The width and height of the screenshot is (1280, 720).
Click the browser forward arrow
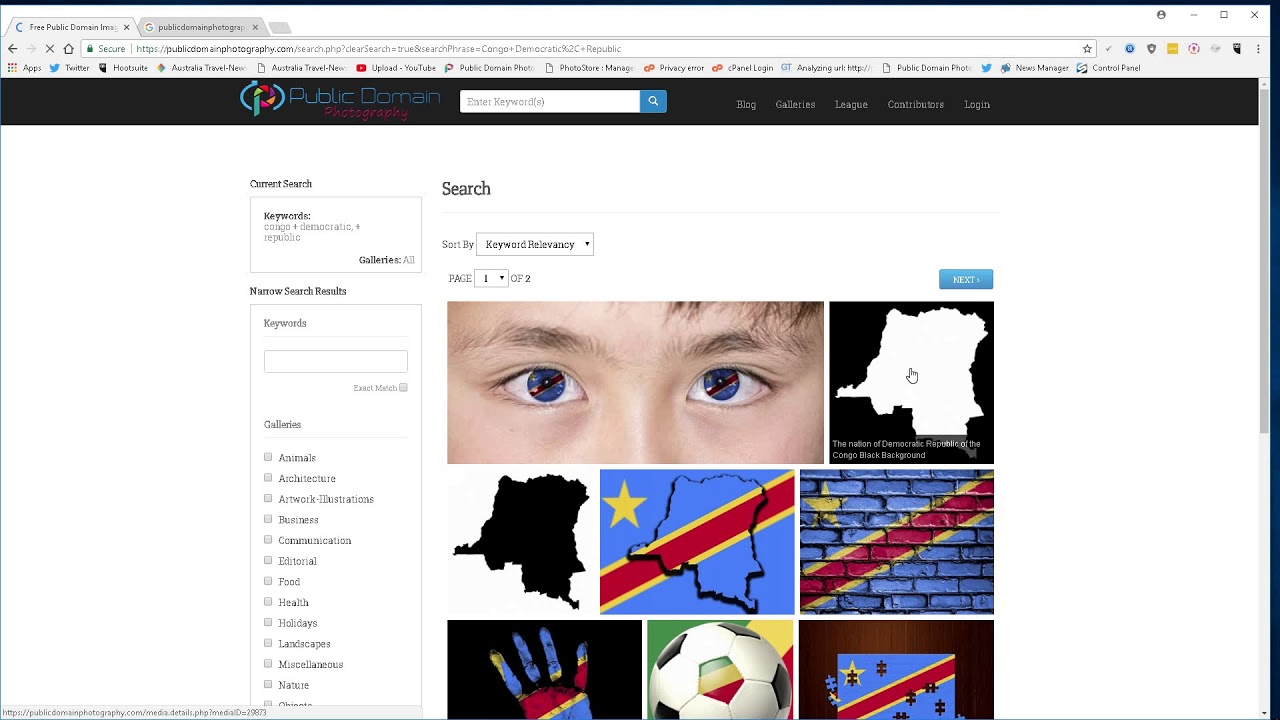point(31,48)
